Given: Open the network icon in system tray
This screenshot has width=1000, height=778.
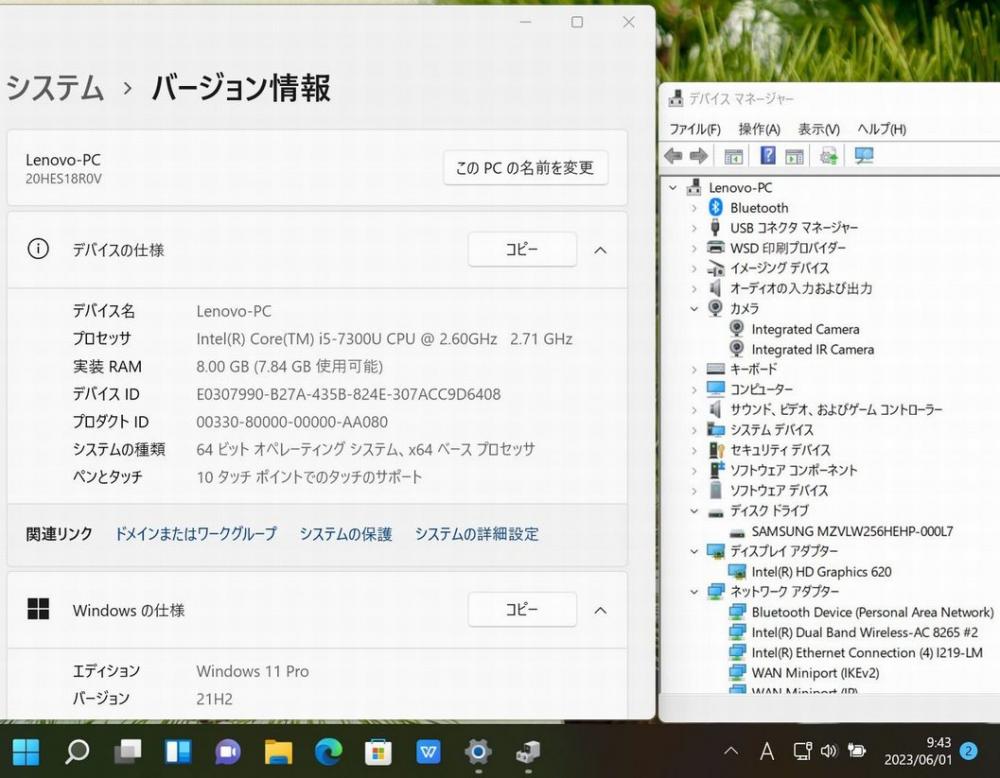Looking at the screenshot, I should point(802,751).
